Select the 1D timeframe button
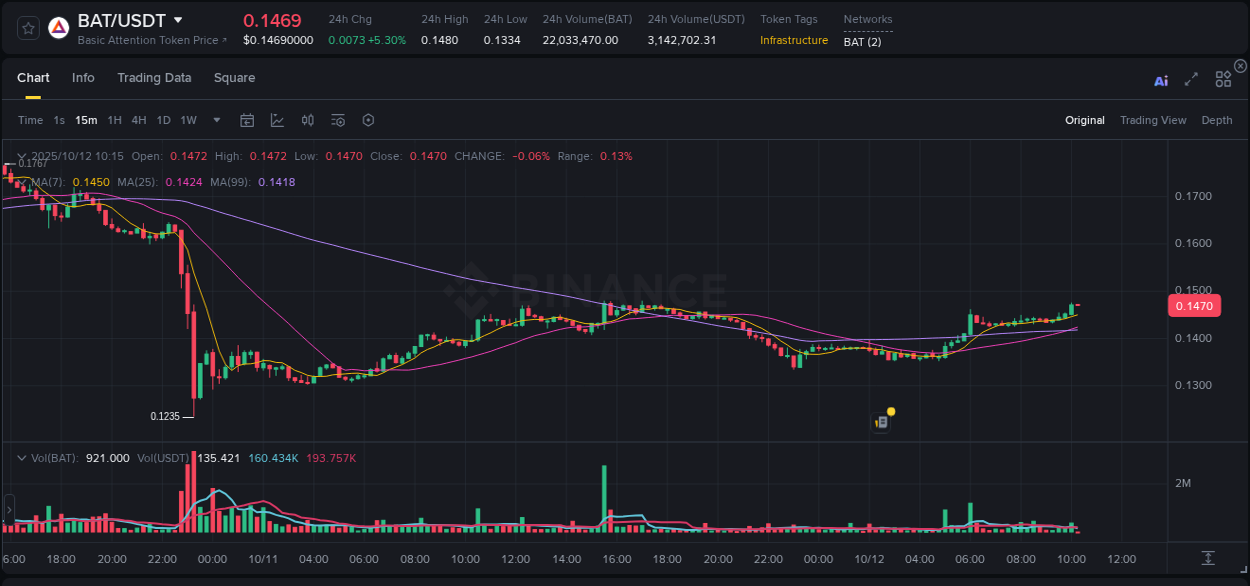 coord(163,120)
